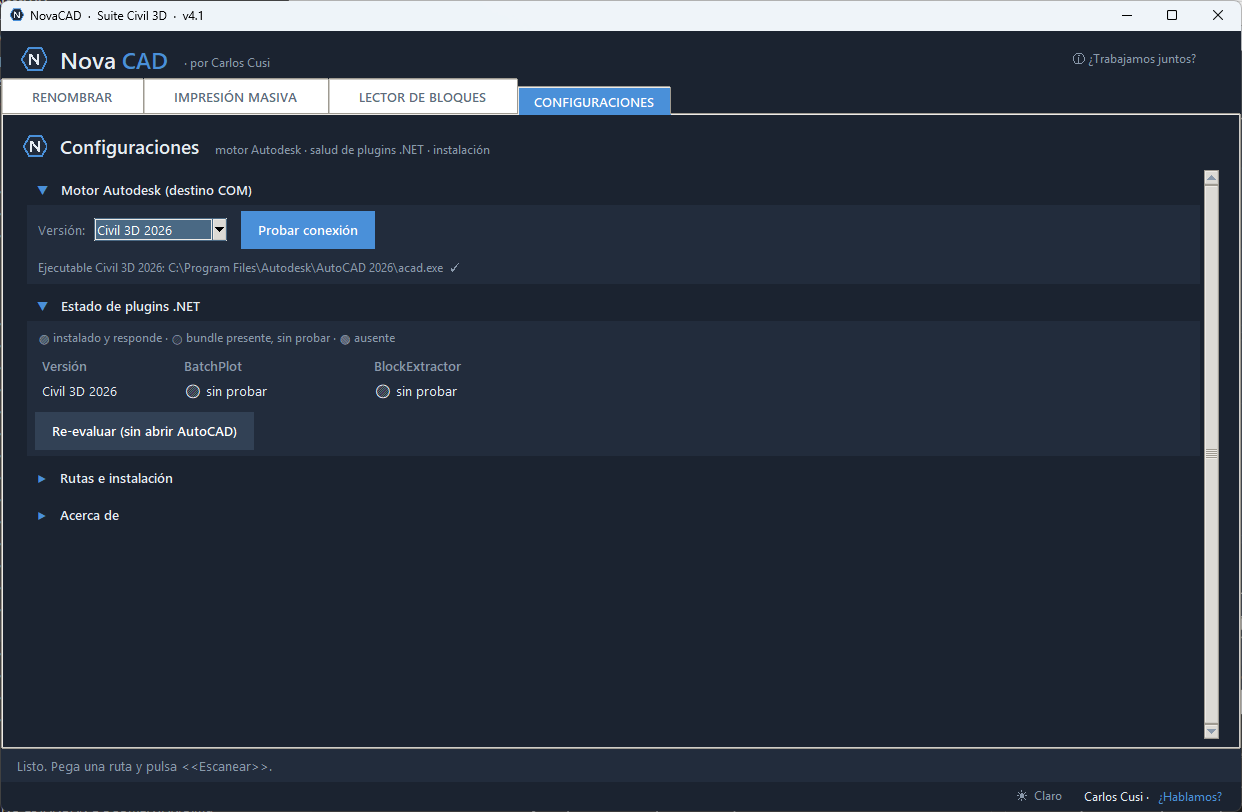Click the NovaCAD title bar app icon
Image resolution: width=1242 pixels, height=812 pixels.
[x=17, y=15]
